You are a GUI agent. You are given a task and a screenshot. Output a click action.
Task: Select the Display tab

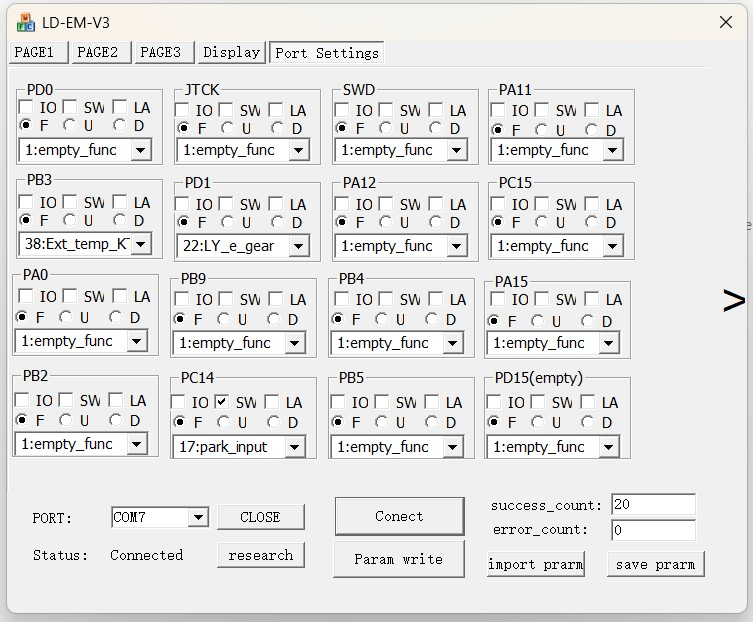[231, 52]
